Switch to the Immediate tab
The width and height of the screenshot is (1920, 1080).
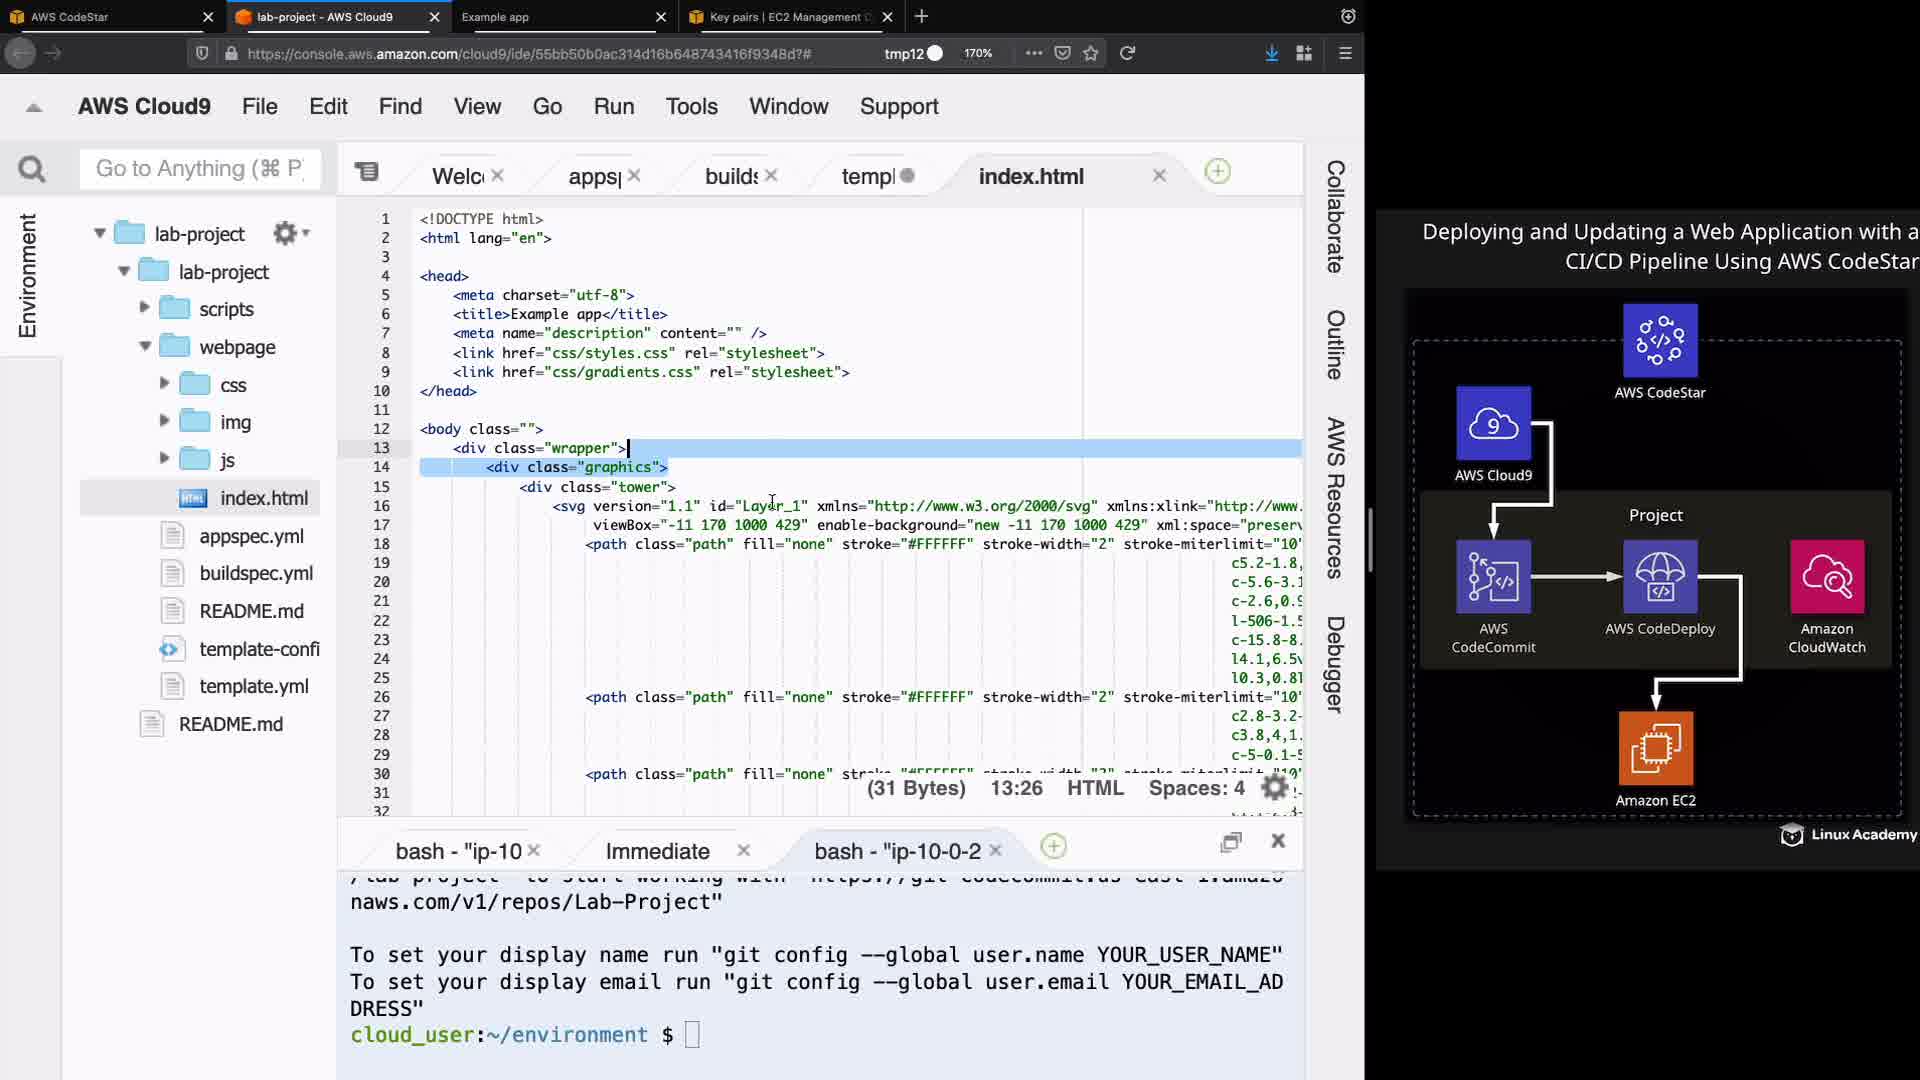tap(657, 851)
